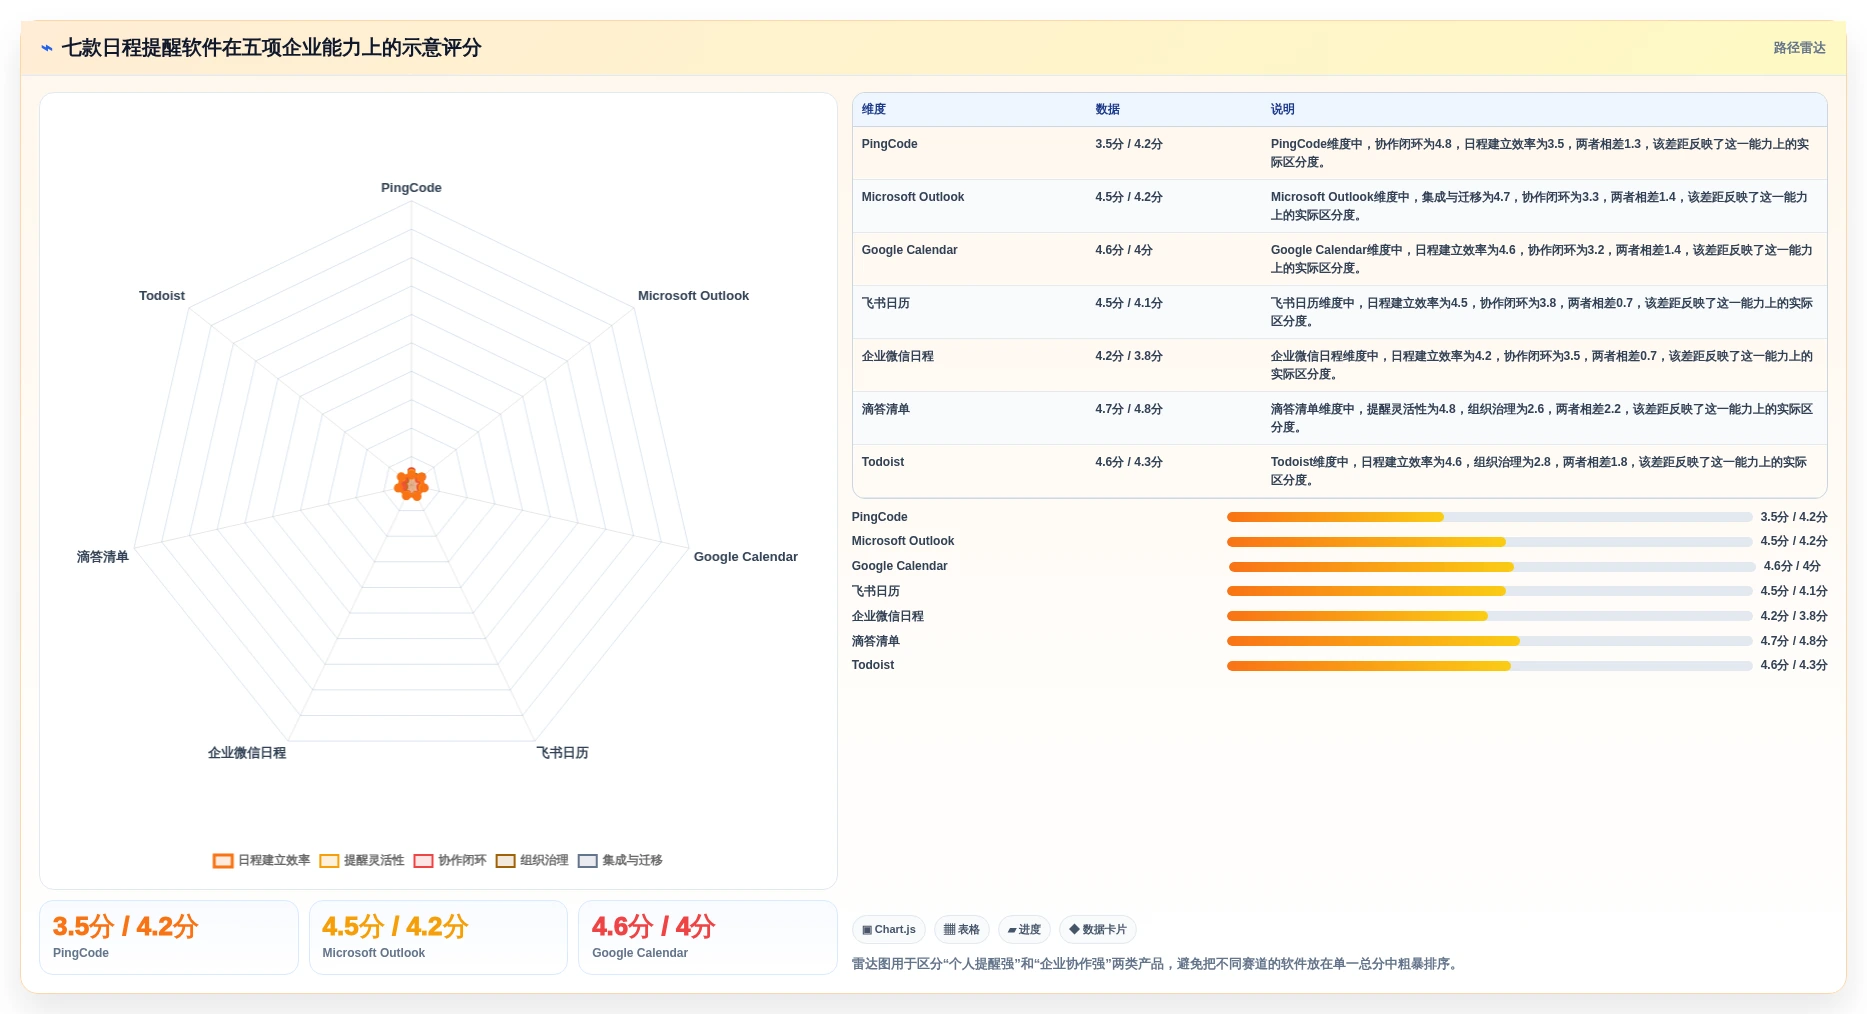This screenshot has width=1867, height=1014.
Task: Select the Google Calendar table row name
Action: point(909,250)
